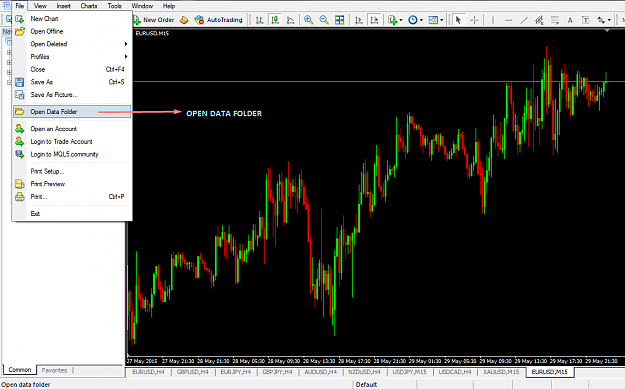Choose Open Offline menu entry

pos(72,31)
